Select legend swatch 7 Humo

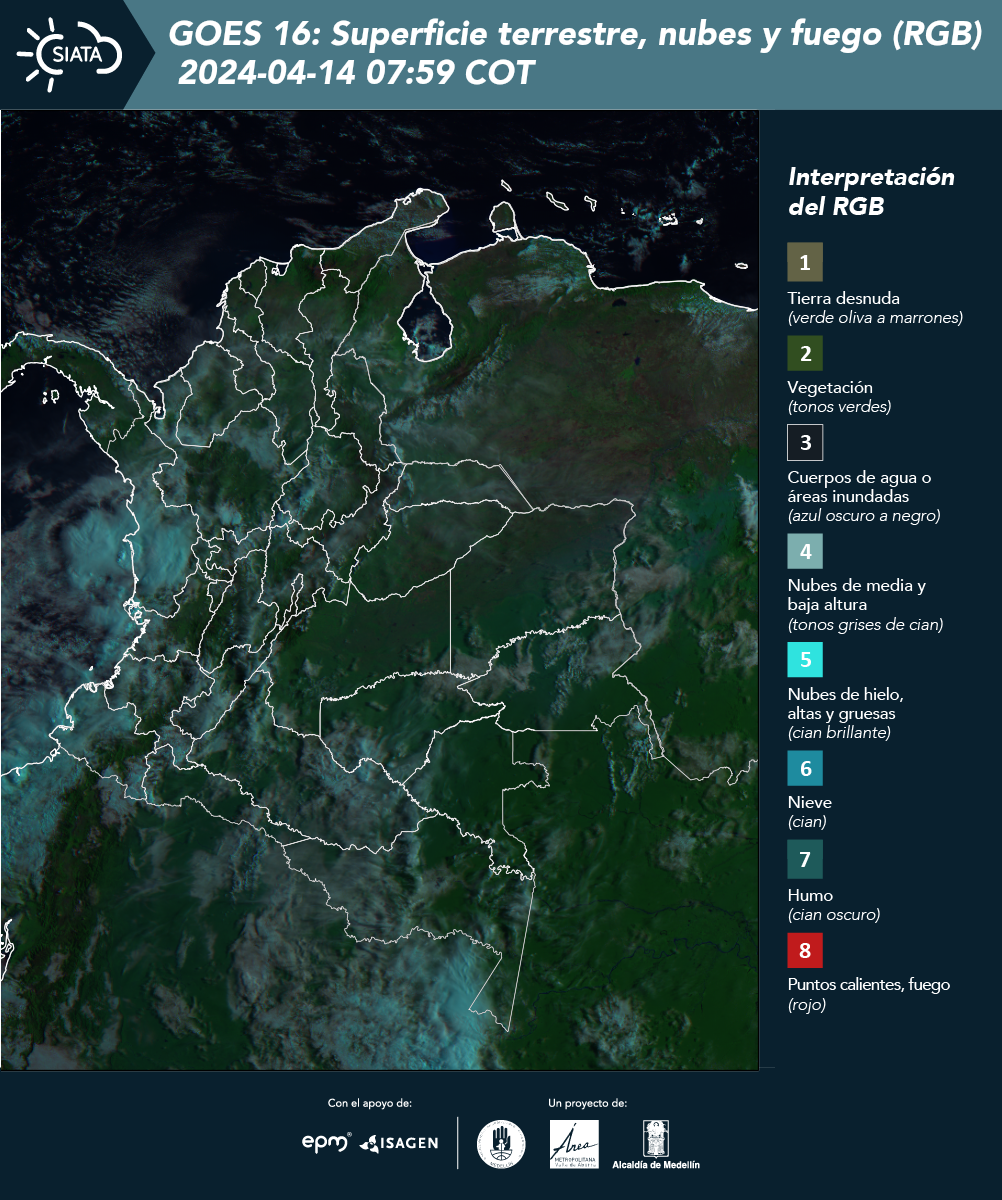pos(805,859)
